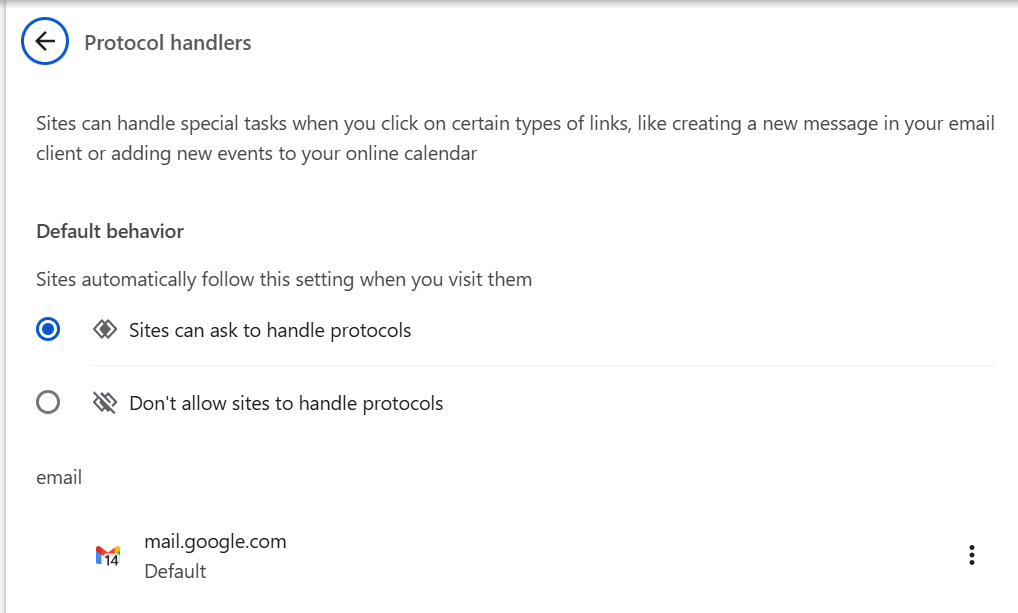Click the 'Sites automatically follow this setting' text

click(x=284, y=279)
